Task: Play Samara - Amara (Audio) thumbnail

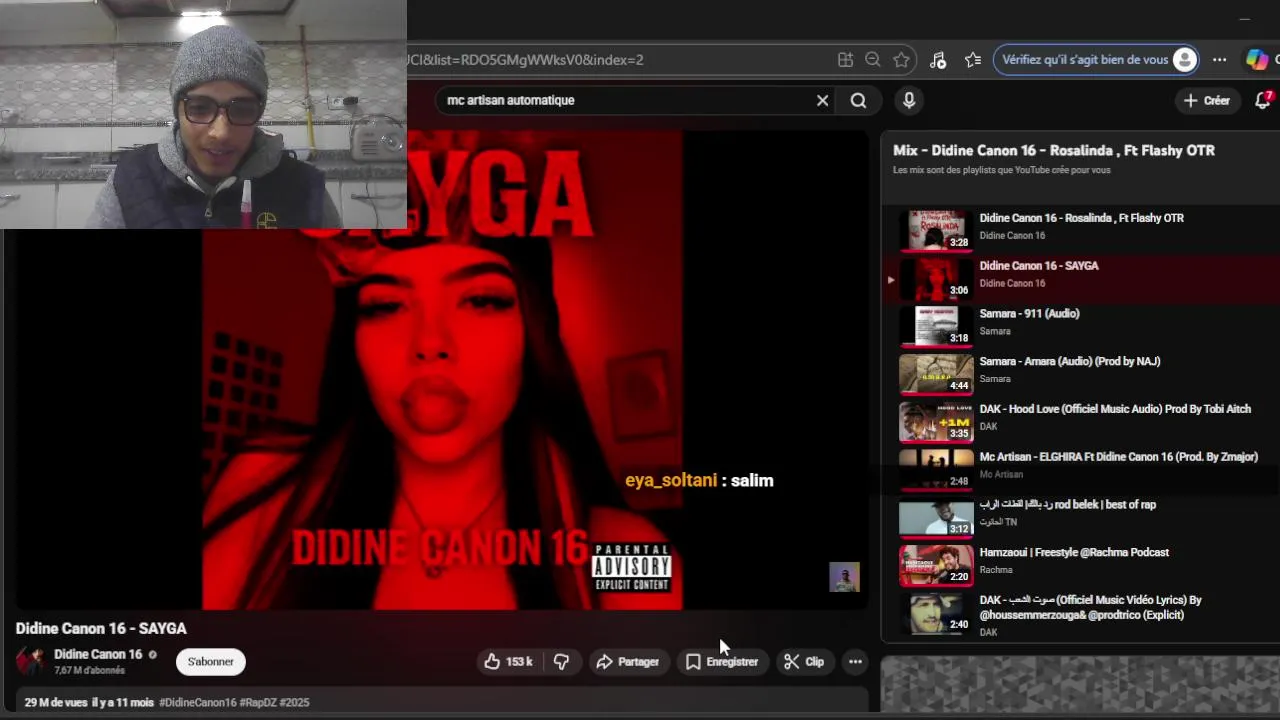Action: (x=936, y=373)
